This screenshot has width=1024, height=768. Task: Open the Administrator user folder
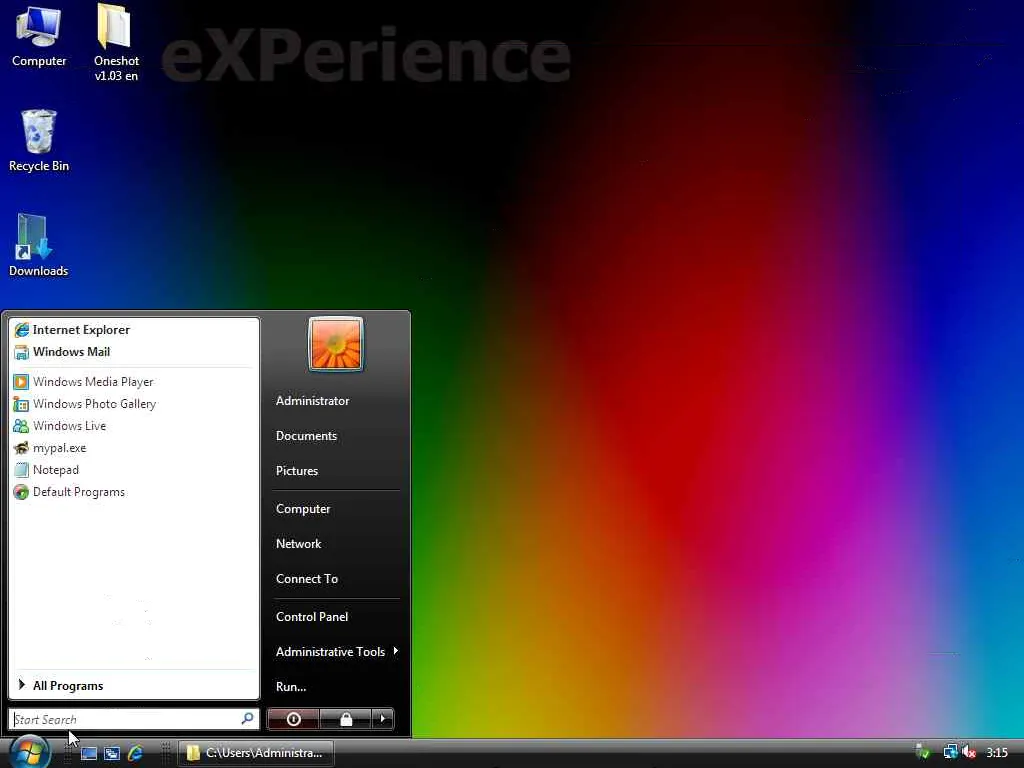[312, 401]
